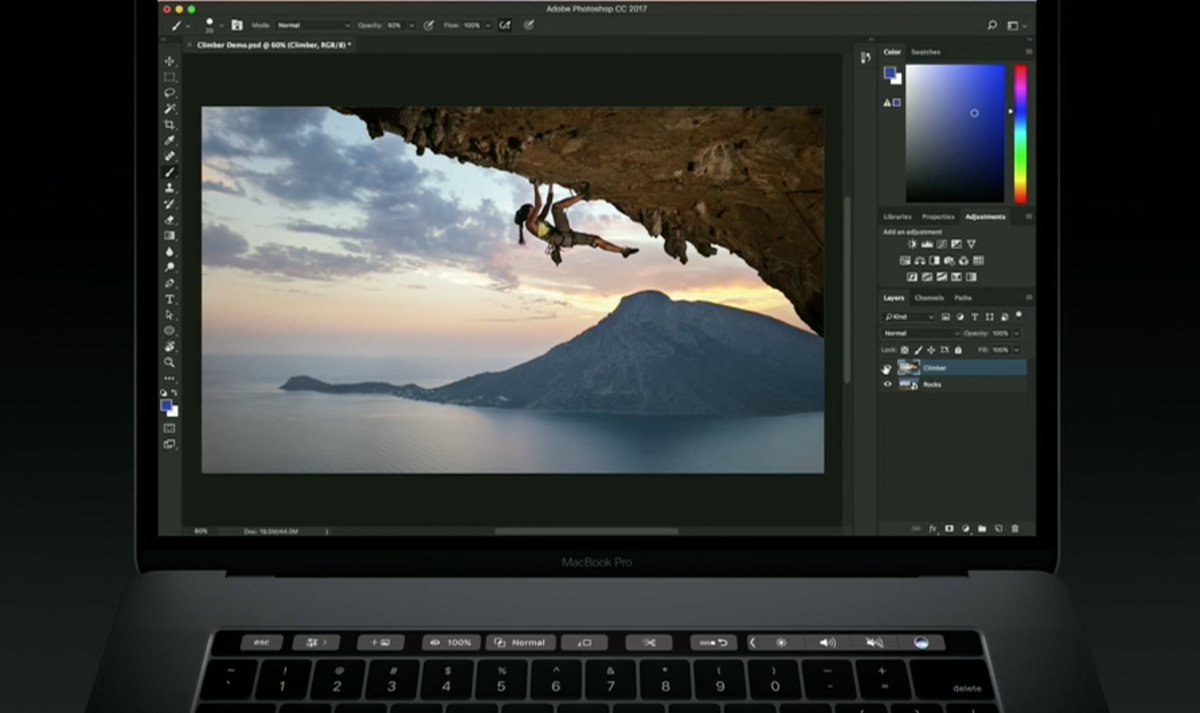This screenshot has height=713, width=1200.
Task: Select the Move tool
Action: [170, 61]
